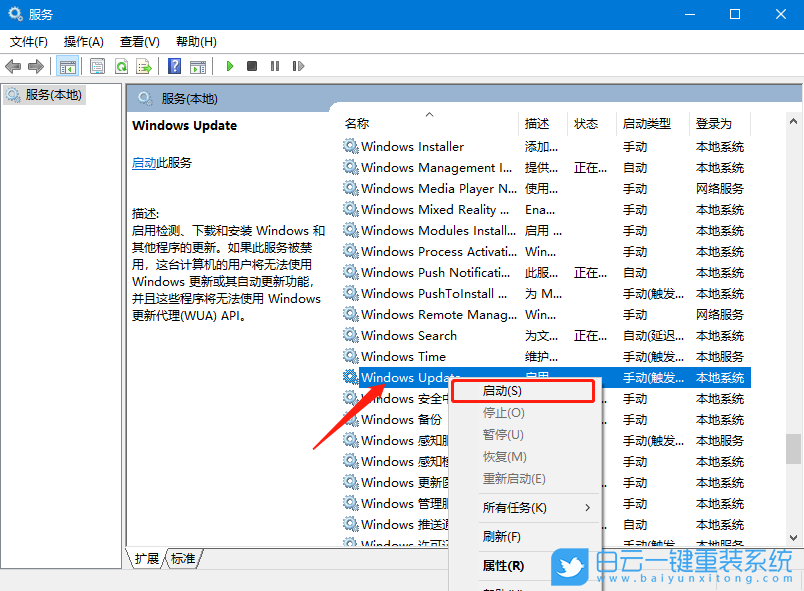Open the properties sheet toolbar icon
Screen dimensions: 804x591
click(96, 66)
